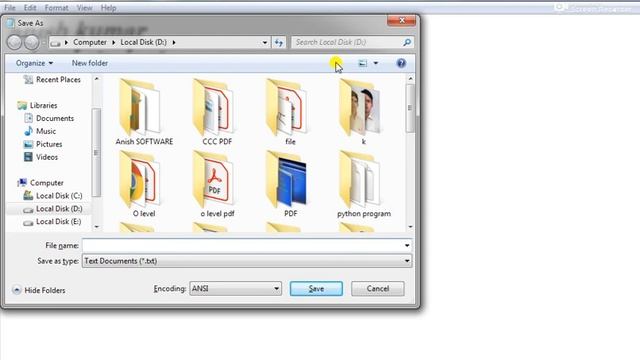Select Local Disk (D:) in sidebar
The width and height of the screenshot is (640, 360).
tap(53, 209)
